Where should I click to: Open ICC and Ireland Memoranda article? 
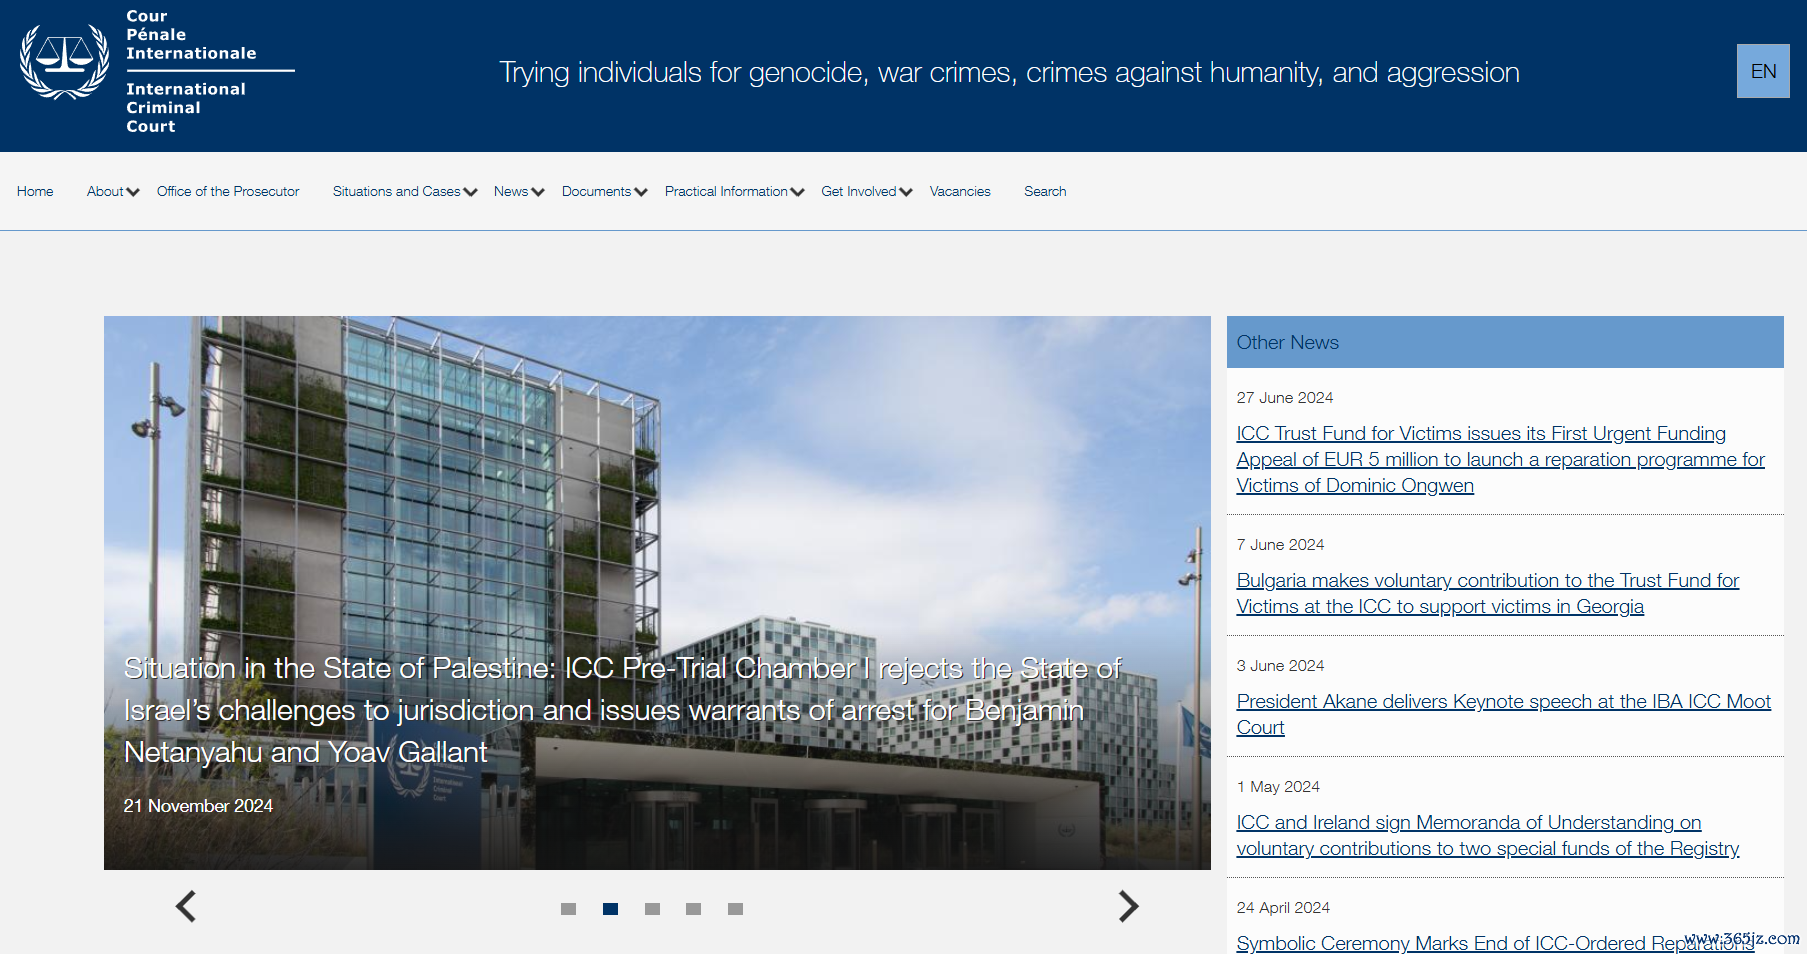(x=1488, y=835)
